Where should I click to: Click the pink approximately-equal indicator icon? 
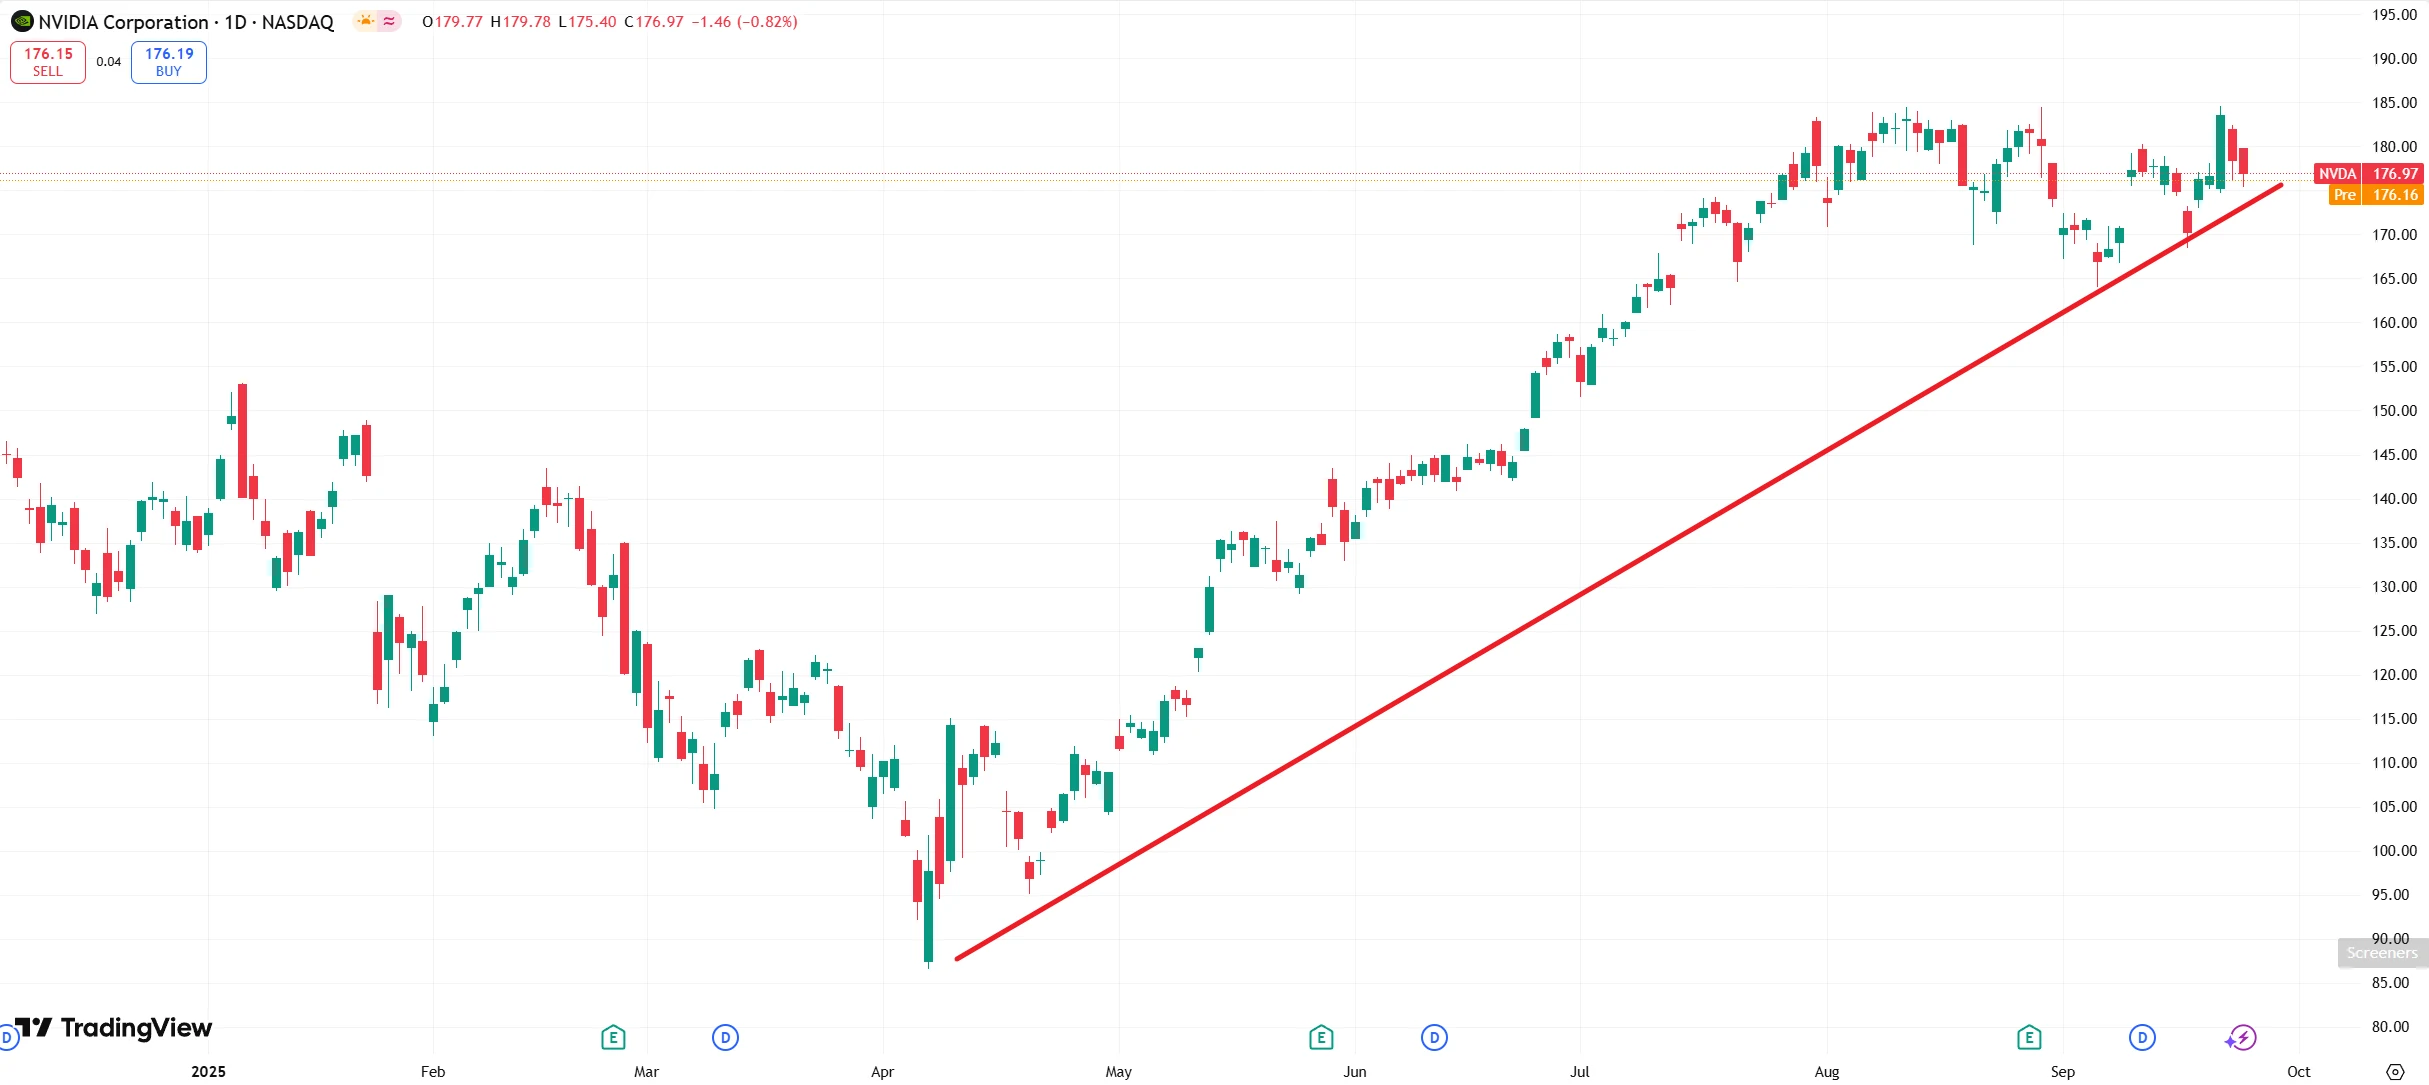coord(389,21)
